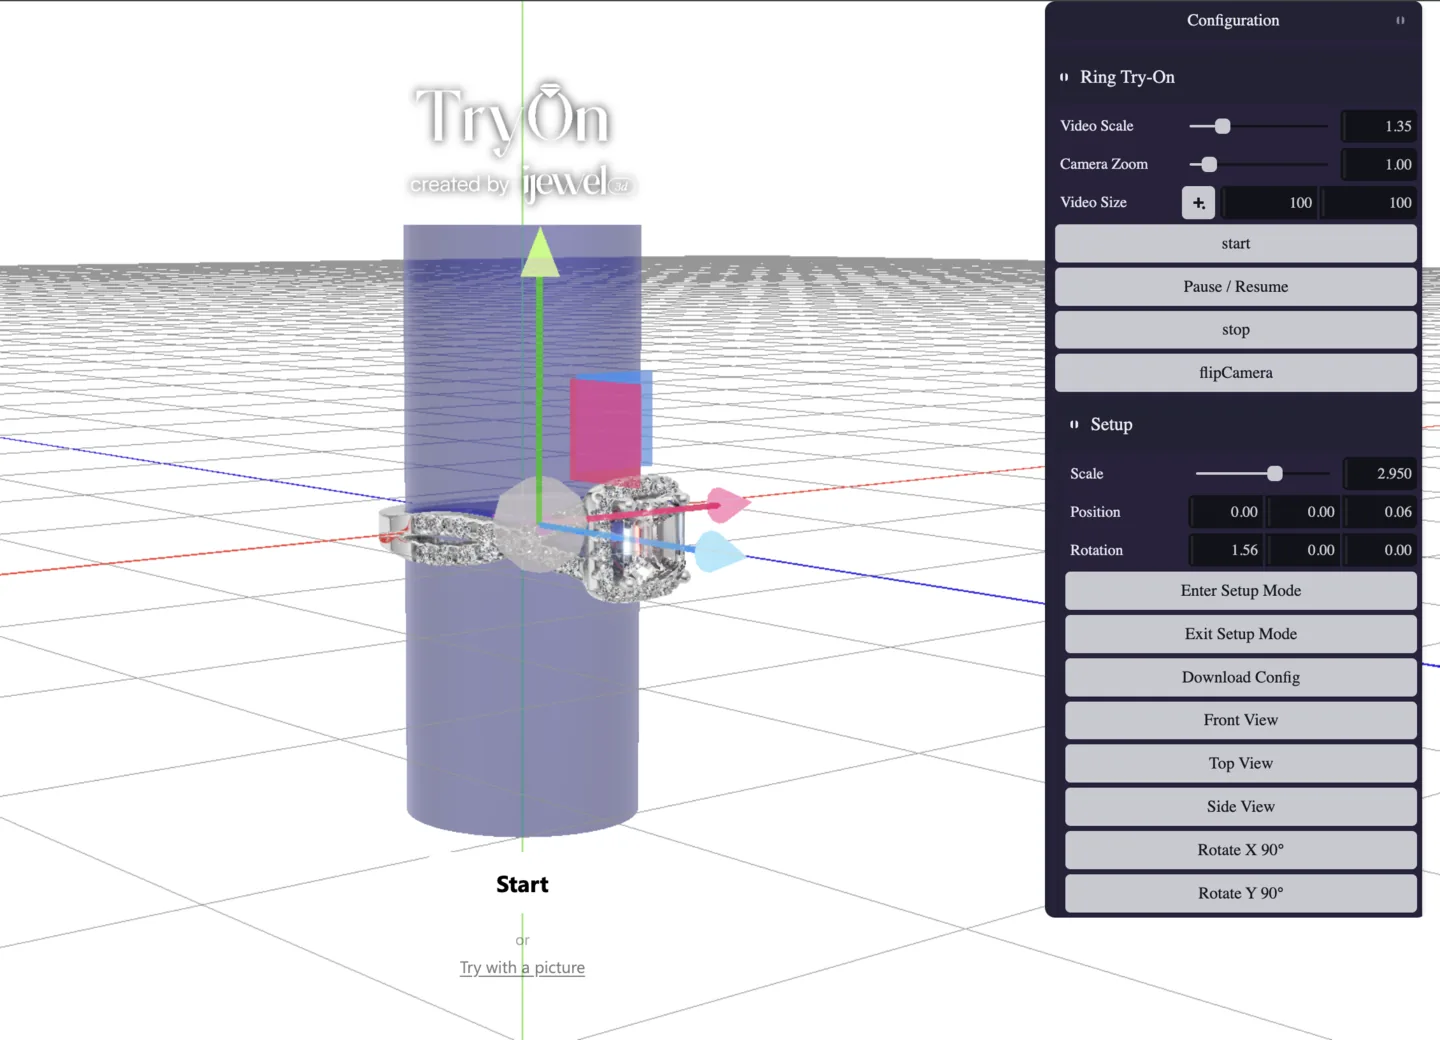
Task: Click Exit Setup Mode
Action: (x=1241, y=634)
